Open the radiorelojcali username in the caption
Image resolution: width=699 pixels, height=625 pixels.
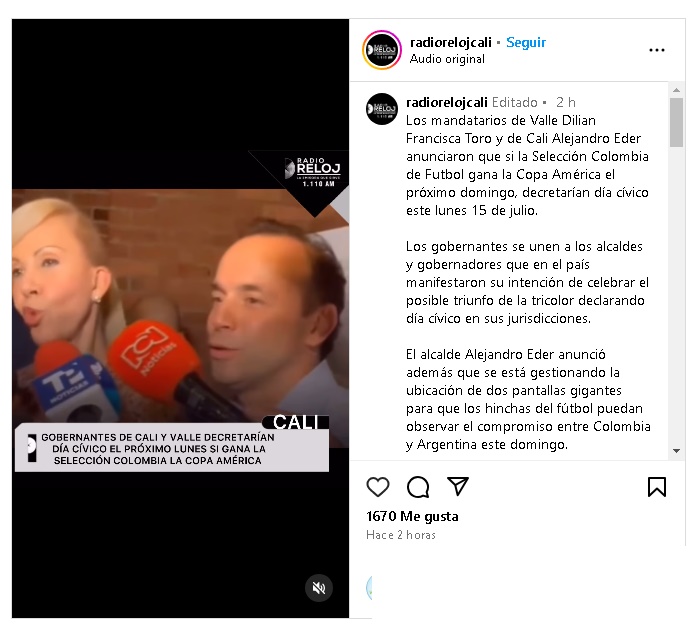point(446,102)
